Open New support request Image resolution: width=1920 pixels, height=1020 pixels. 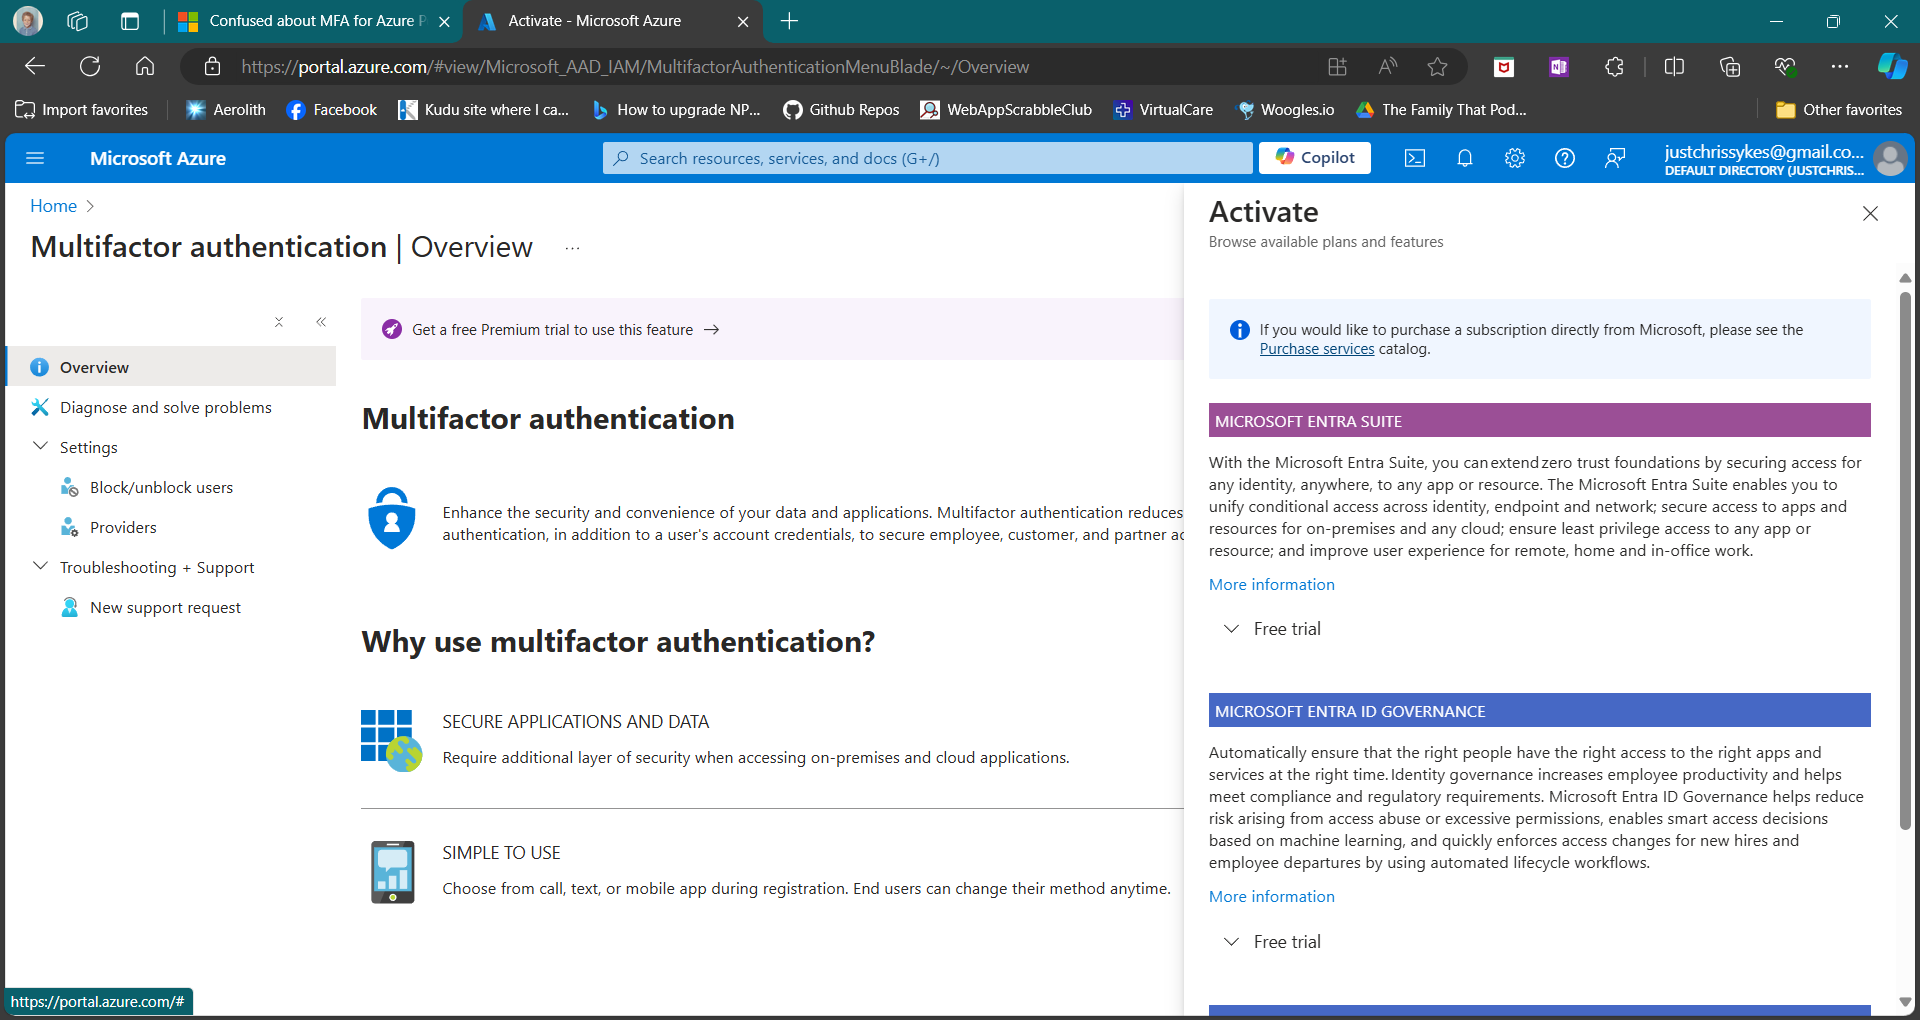[x=165, y=607]
